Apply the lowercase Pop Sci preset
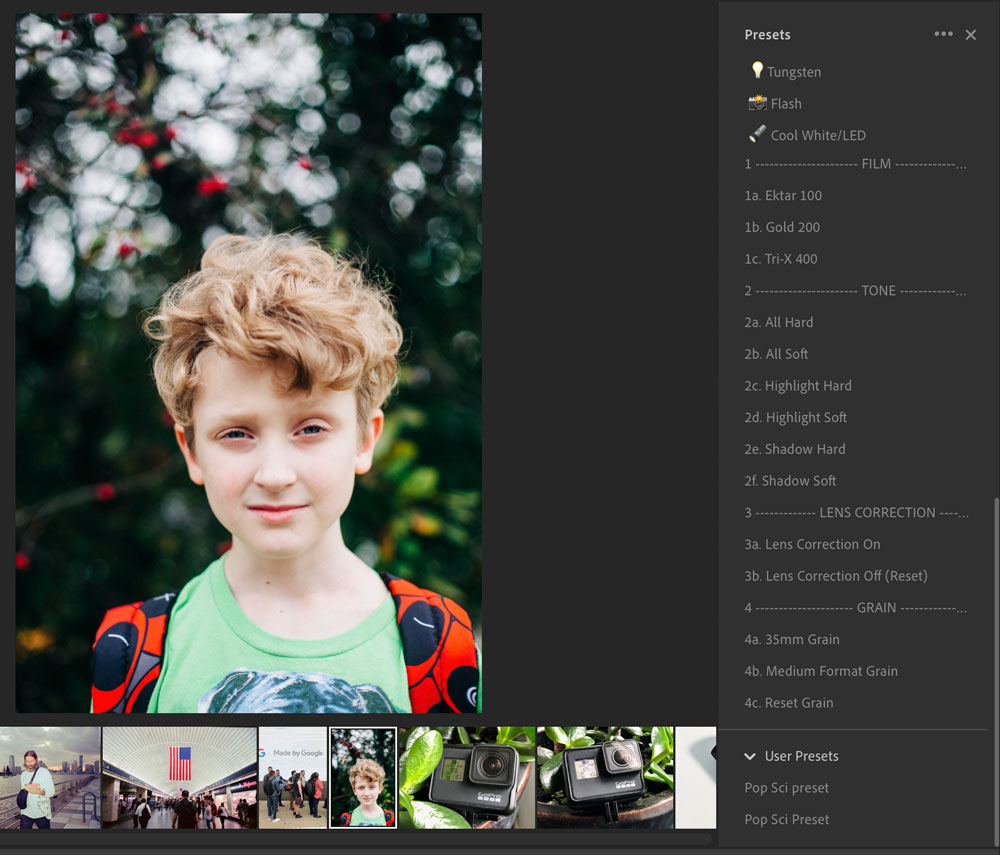 (786, 788)
